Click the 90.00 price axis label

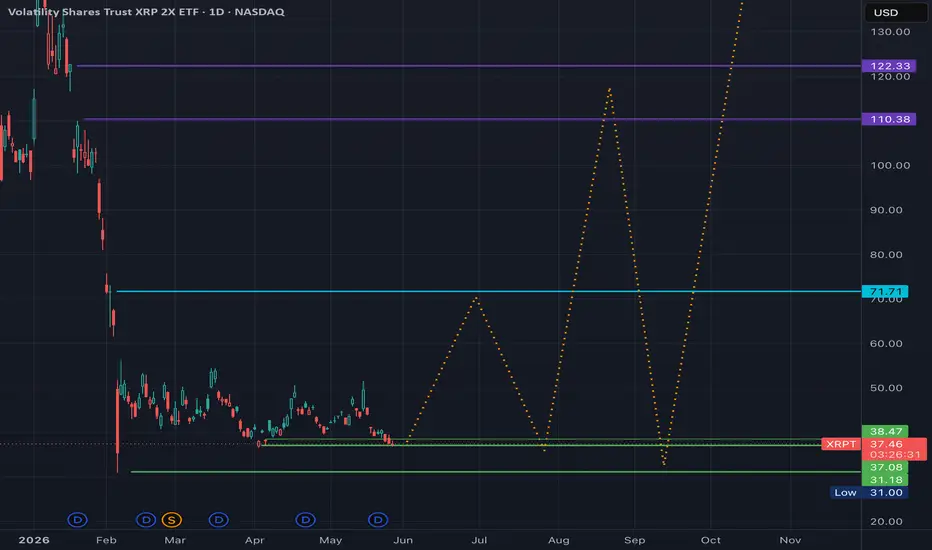click(x=886, y=210)
